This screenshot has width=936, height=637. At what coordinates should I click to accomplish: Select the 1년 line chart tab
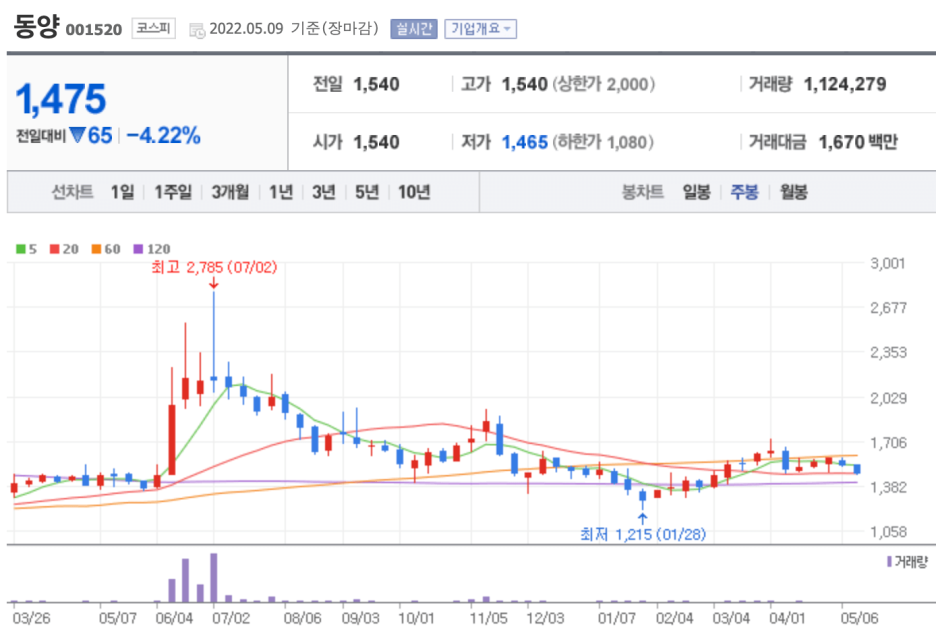coord(281,192)
